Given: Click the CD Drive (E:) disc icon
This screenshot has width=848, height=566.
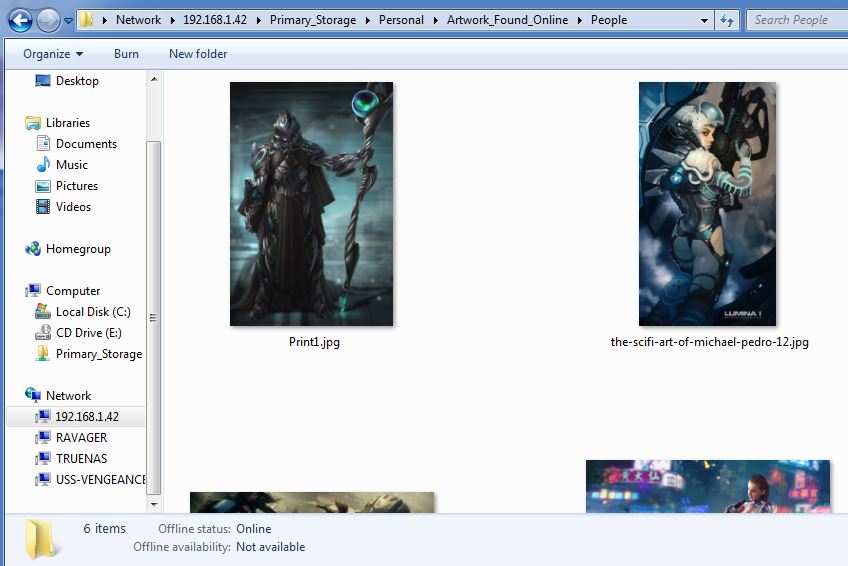Looking at the screenshot, I should pyautogui.click(x=43, y=332).
